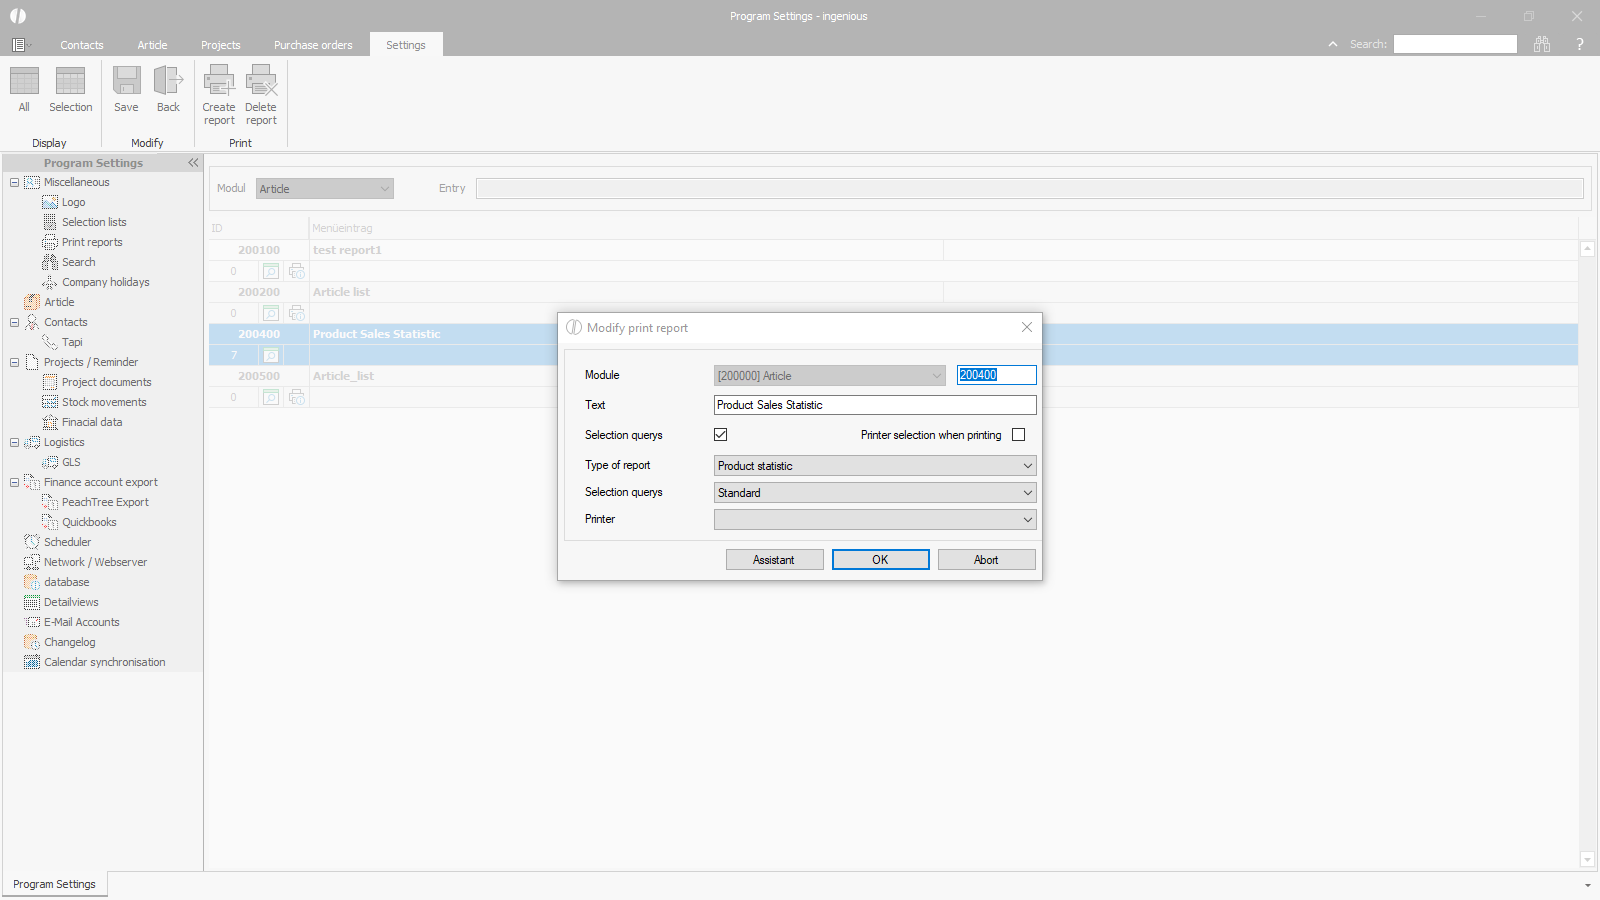Image resolution: width=1600 pixels, height=900 pixels.
Task: Click the binoculars search icon
Action: [x=1542, y=44]
